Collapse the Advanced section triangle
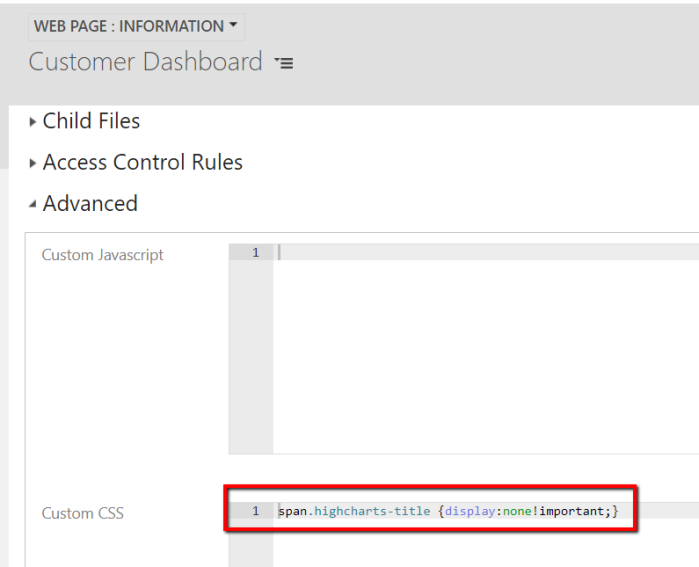Screen dimensions: 699x567 tap(33, 204)
